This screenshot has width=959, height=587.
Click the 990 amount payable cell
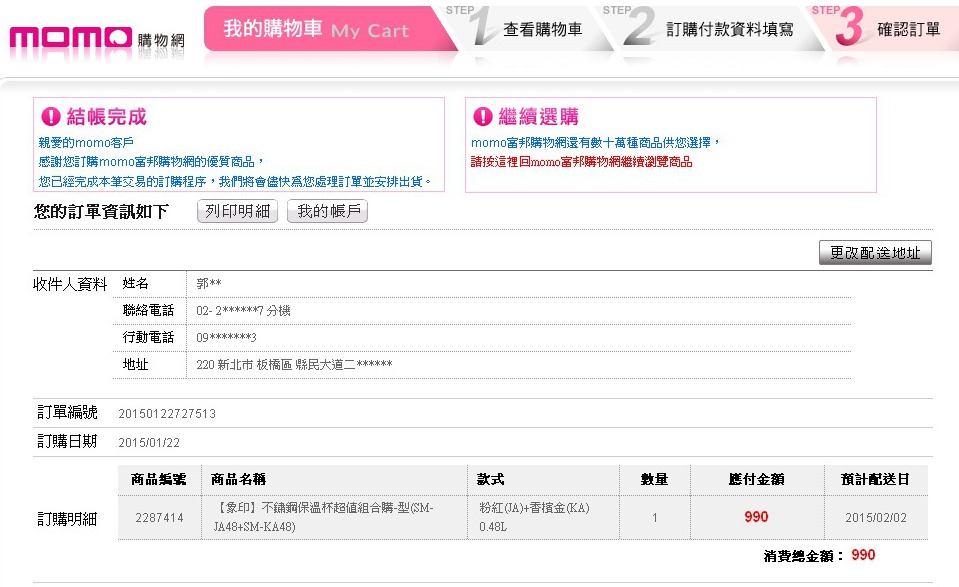point(756,517)
